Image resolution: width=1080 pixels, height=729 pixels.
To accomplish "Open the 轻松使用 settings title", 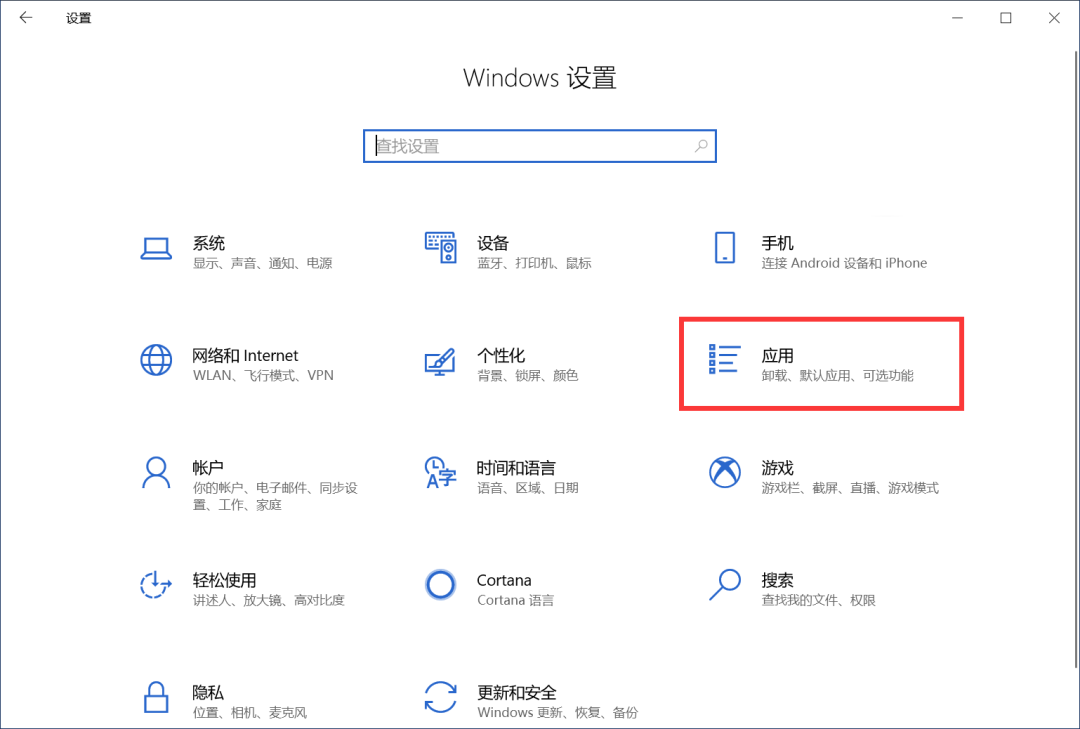I will click(x=225, y=580).
